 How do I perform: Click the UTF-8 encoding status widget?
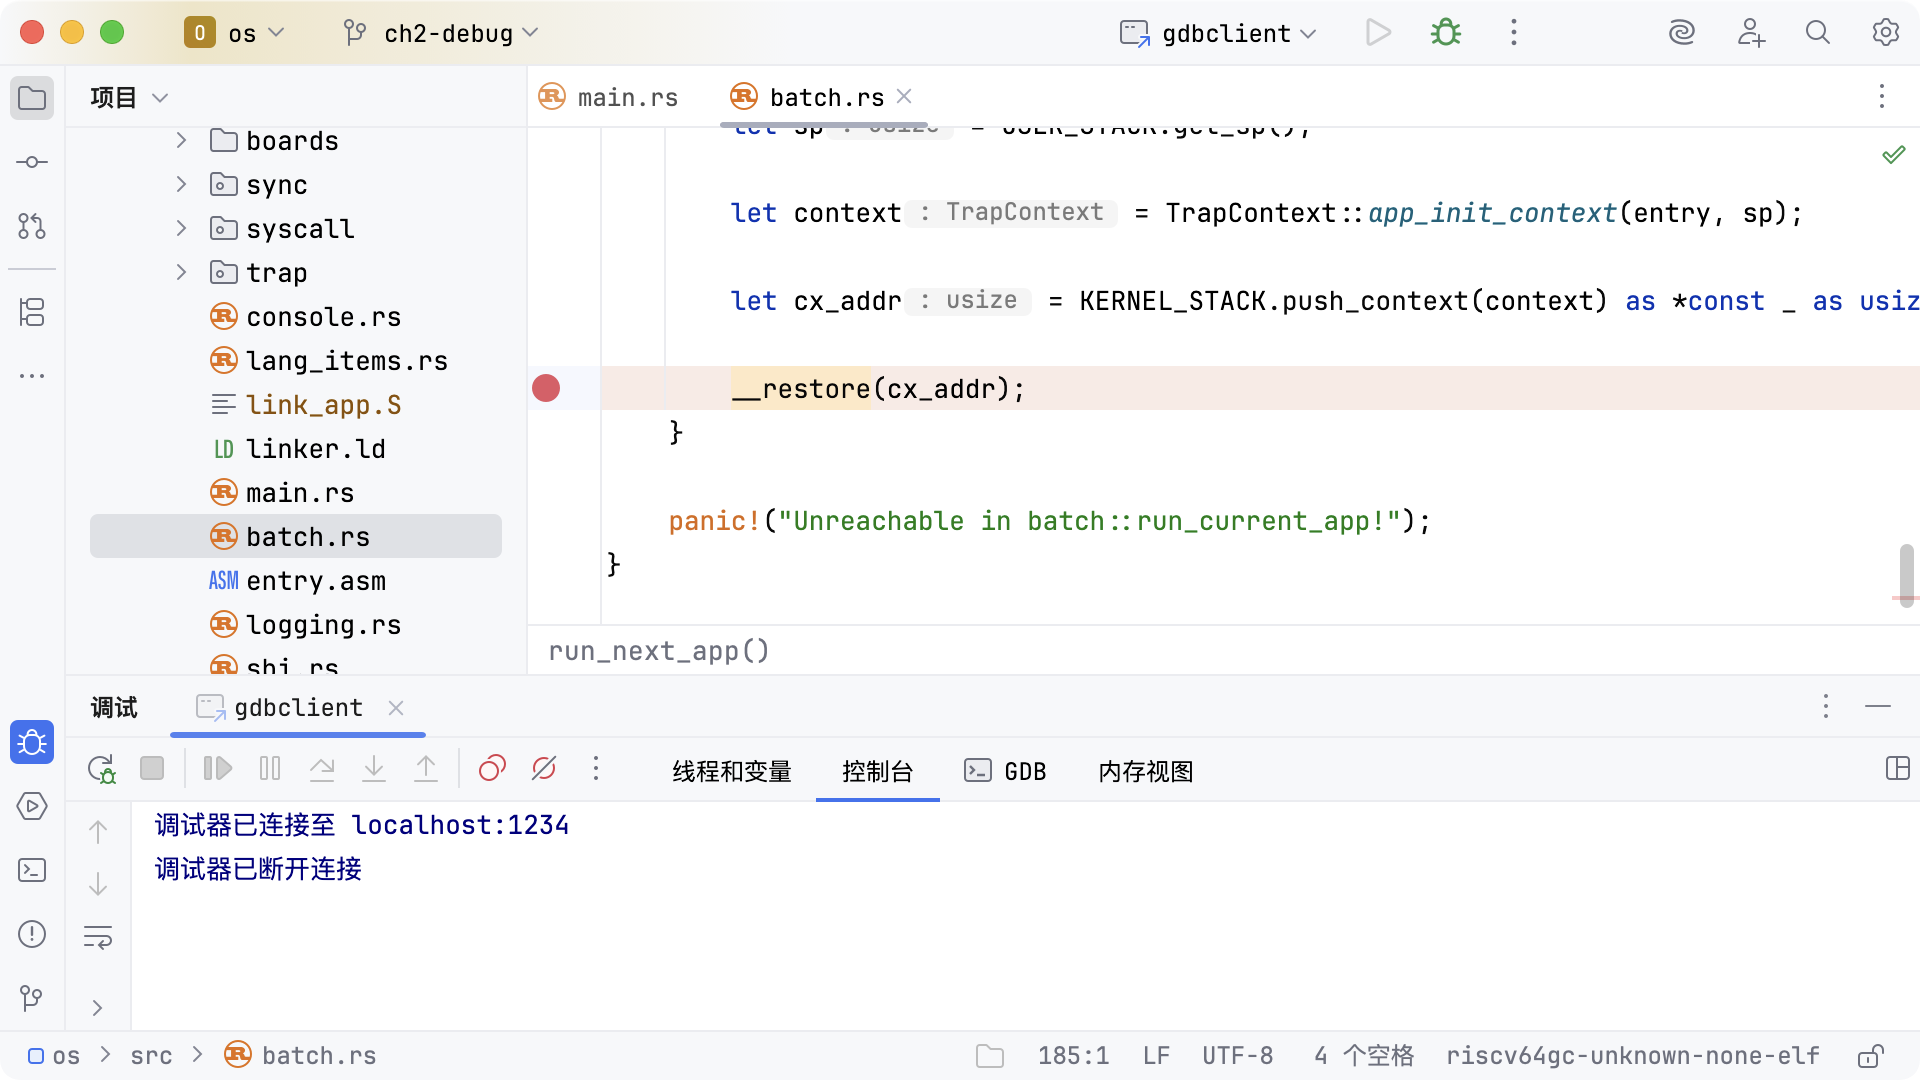[x=1237, y=1056]
